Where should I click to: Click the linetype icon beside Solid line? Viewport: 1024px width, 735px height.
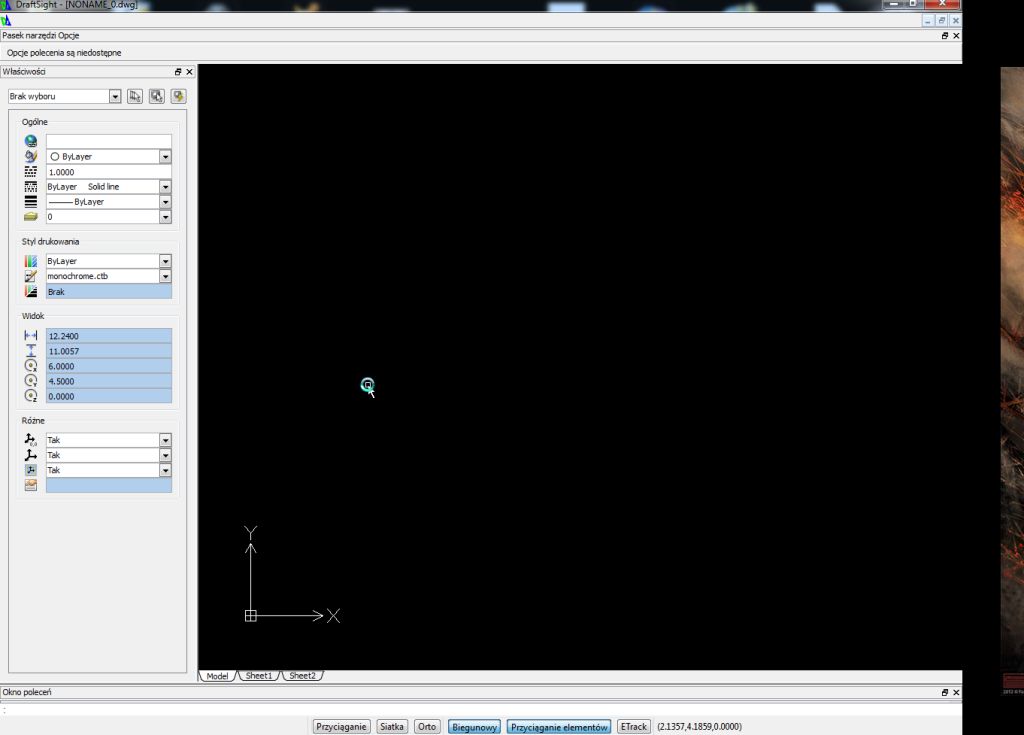point(31,186)
